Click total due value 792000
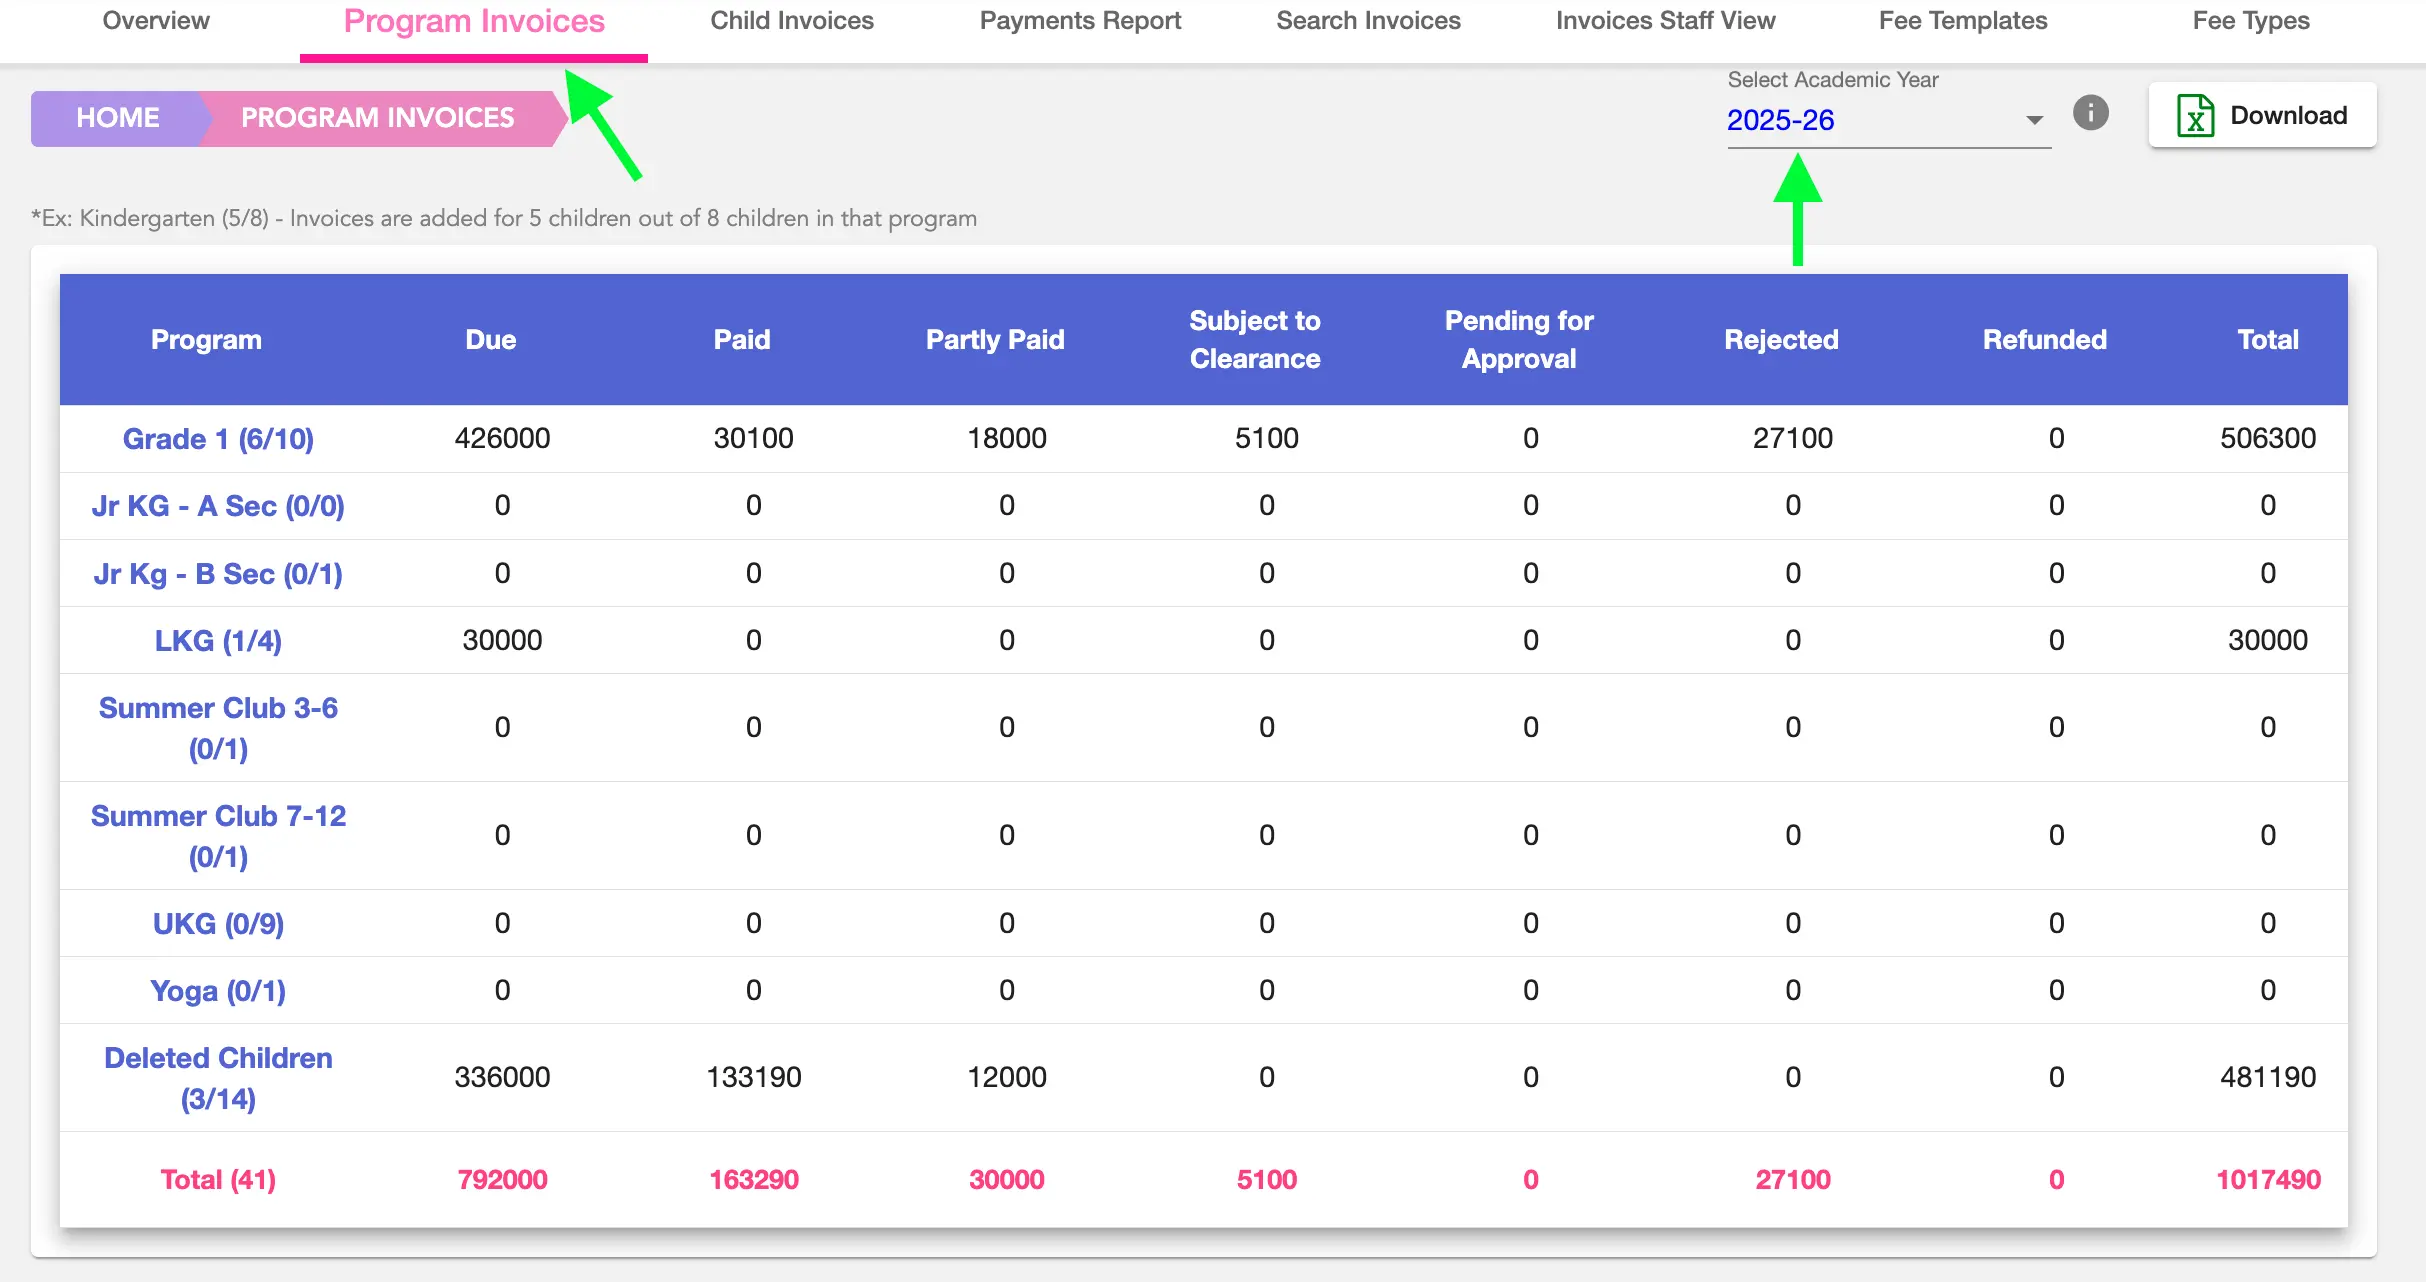2426x1282 pixels. [x=502, y=1180]
